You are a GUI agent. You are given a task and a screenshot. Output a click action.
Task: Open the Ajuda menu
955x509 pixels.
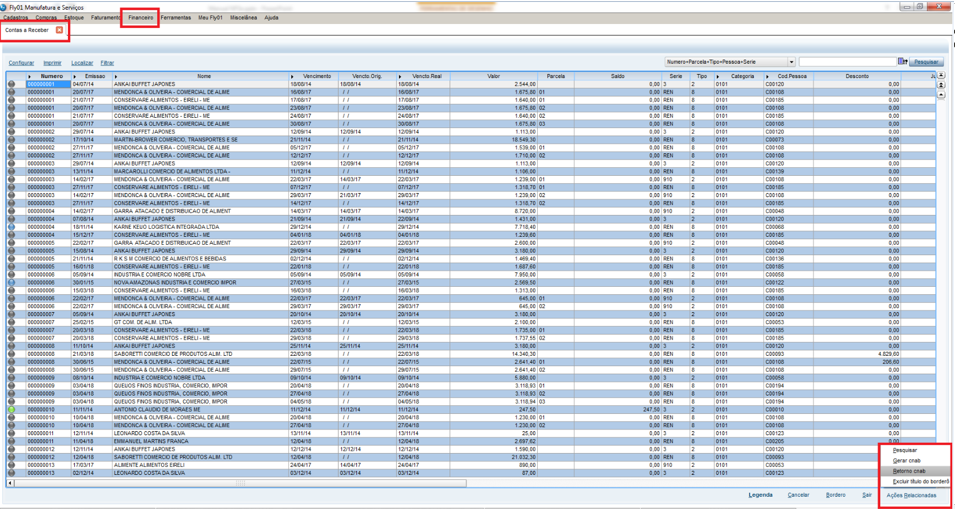(x=272, y=18)
